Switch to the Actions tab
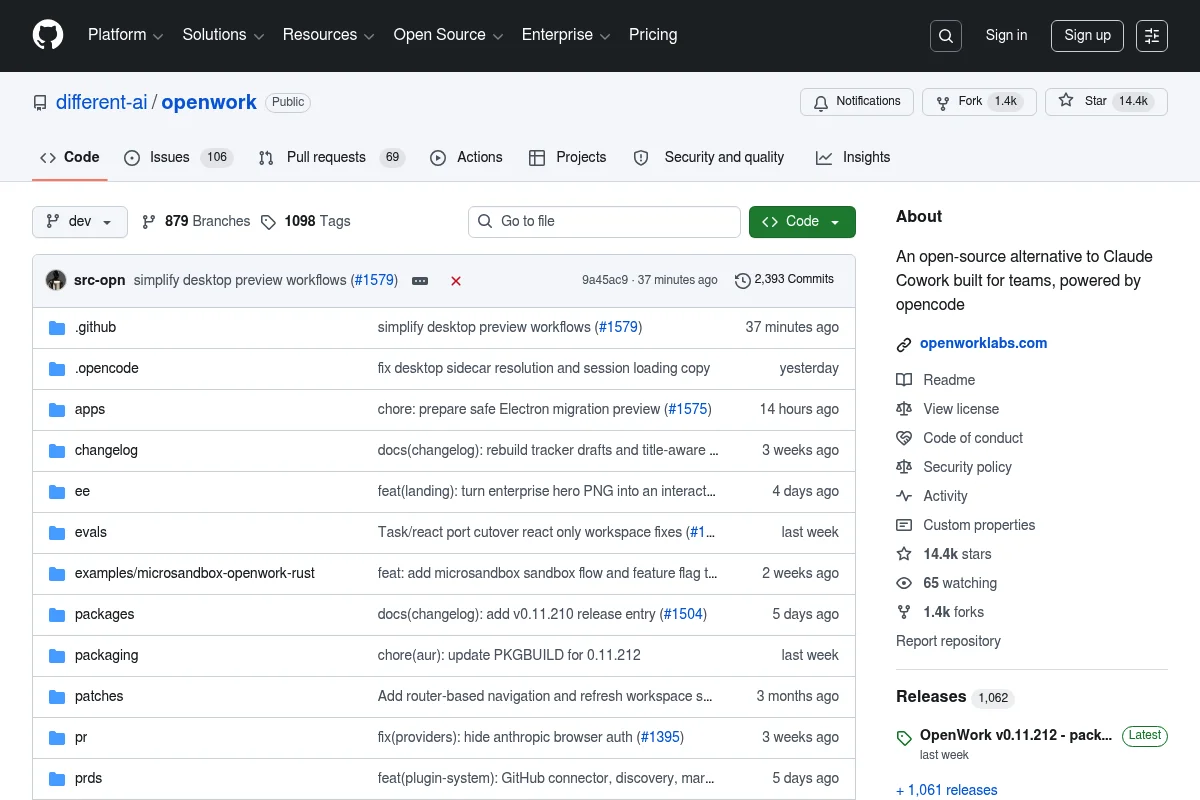The width and height of the screenshot is (1200, 800). coord(466,157)
